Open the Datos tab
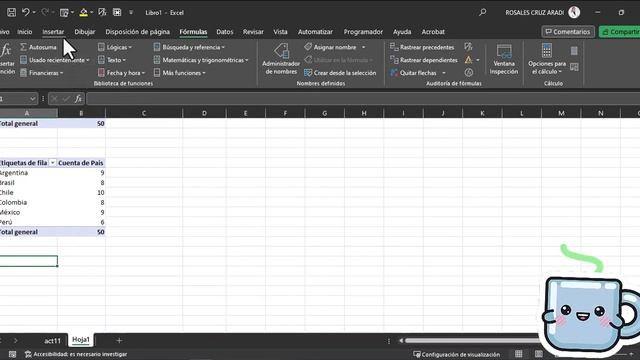 coord(224,32)
